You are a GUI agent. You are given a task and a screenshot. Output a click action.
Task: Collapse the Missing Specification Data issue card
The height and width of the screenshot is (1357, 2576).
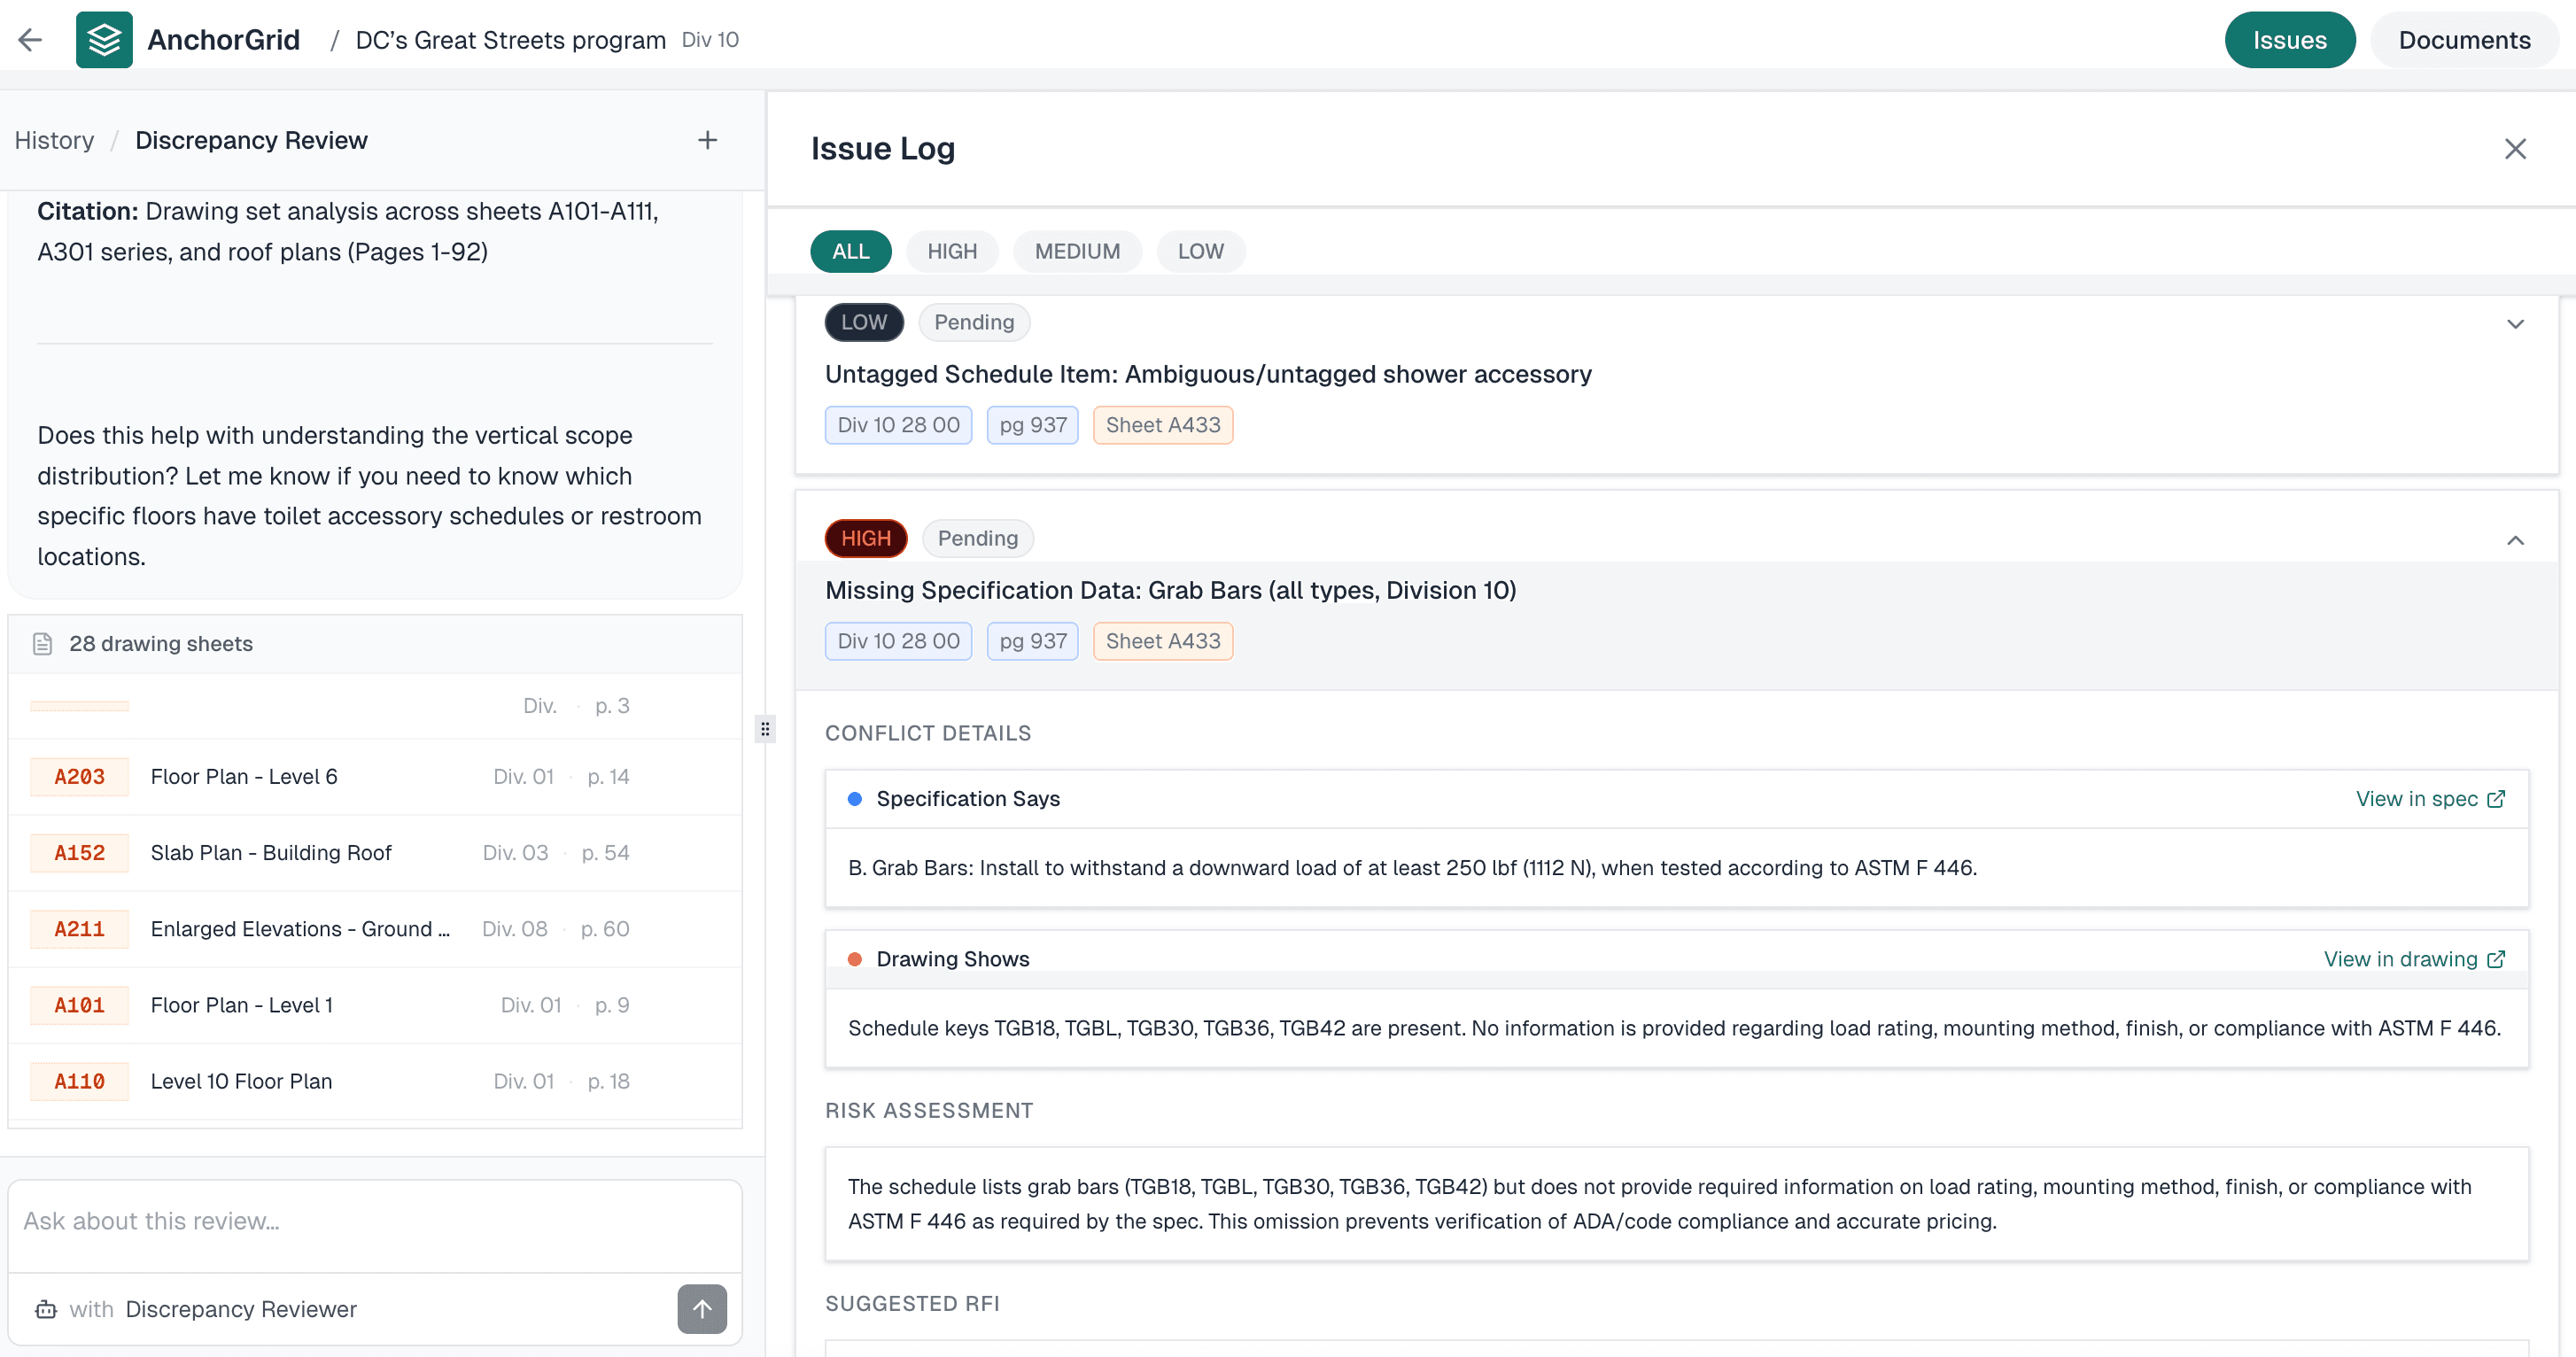pos(2516,540)
